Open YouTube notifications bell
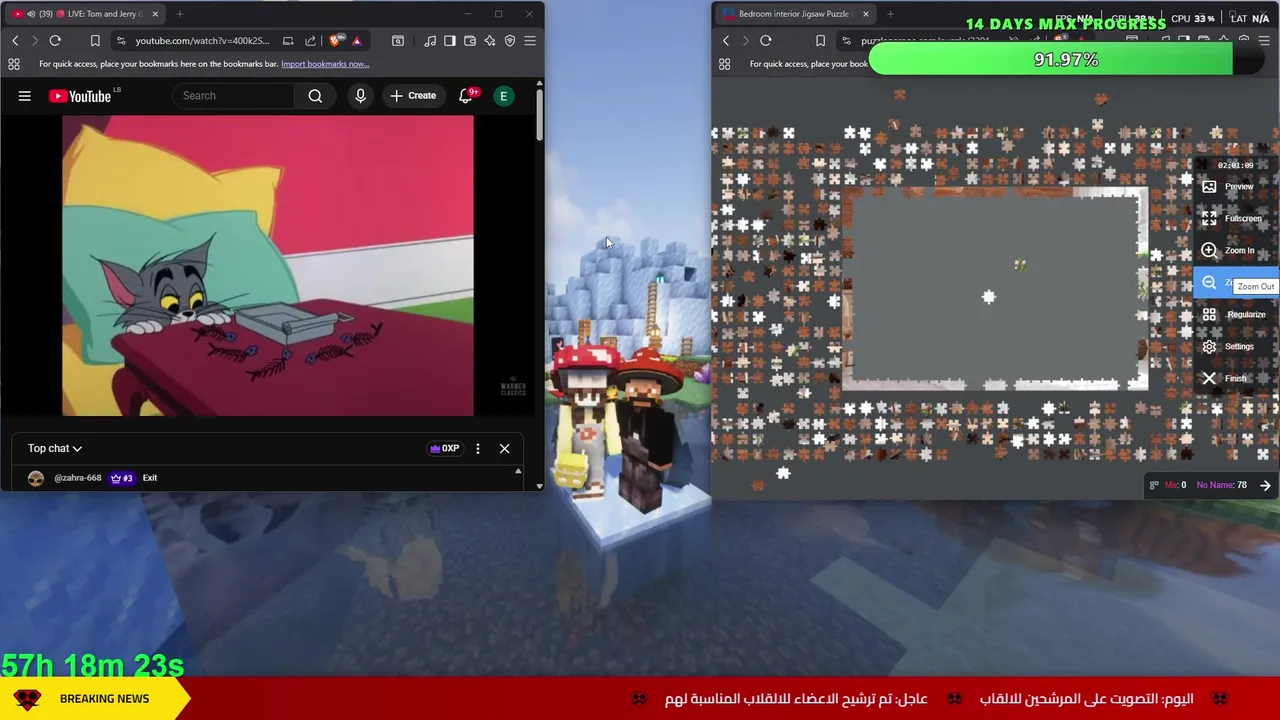 click(x=466, y=96)
